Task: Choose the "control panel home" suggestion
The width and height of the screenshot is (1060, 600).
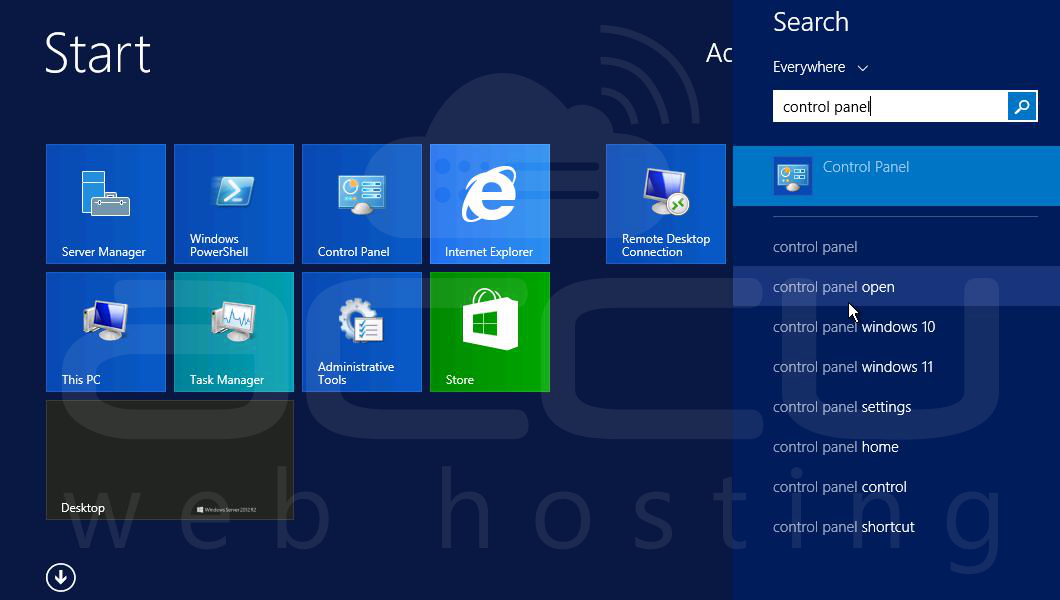Action: click(896, 447)
